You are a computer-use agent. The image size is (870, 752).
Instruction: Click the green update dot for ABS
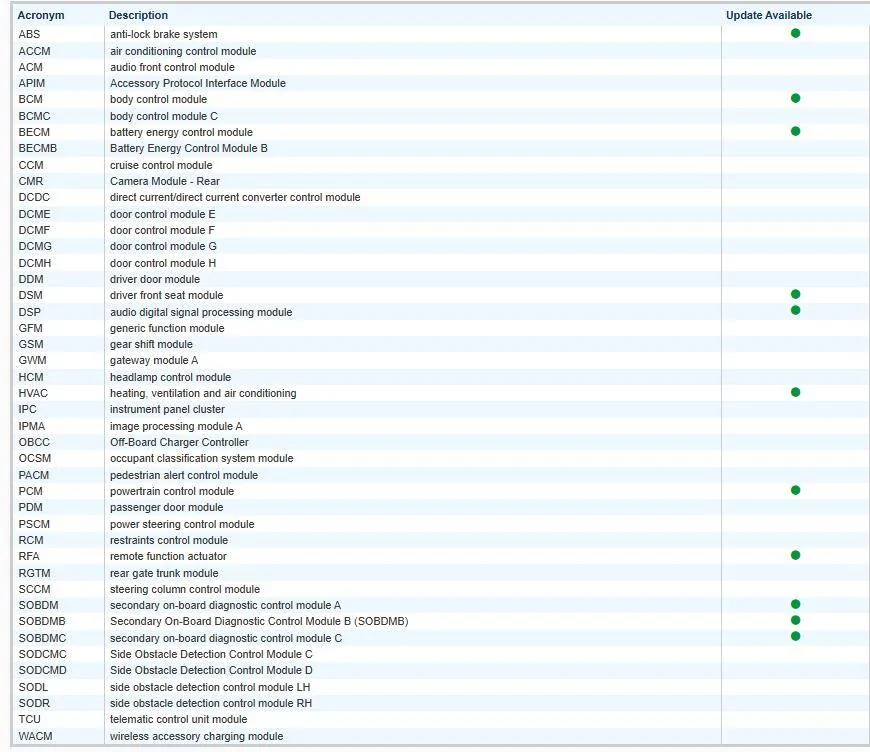pos(795,33)
